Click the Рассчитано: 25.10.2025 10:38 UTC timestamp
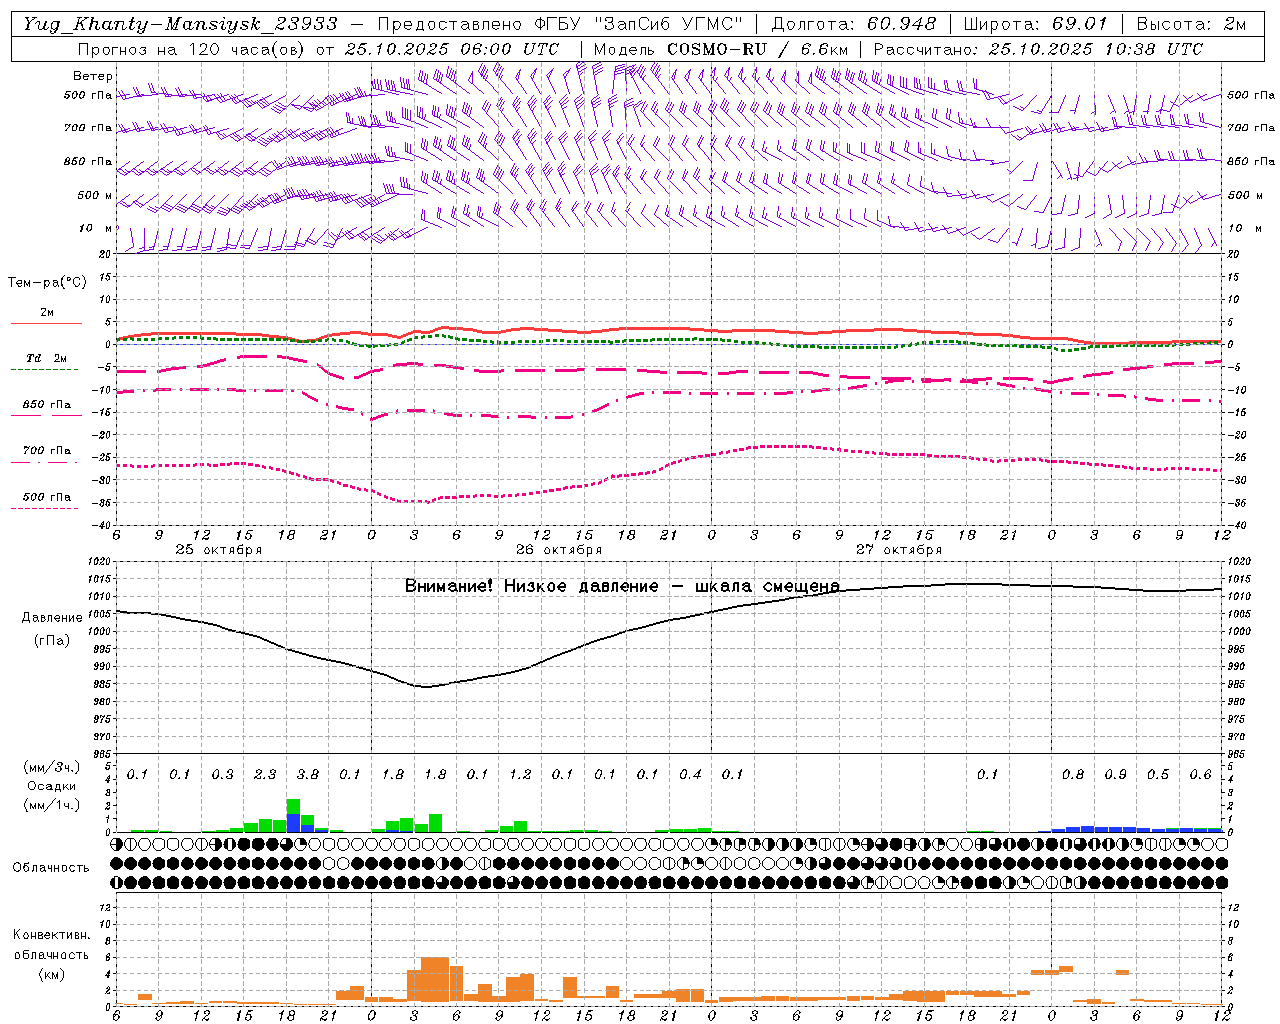1280x1024 pixels. (1038, 49)
